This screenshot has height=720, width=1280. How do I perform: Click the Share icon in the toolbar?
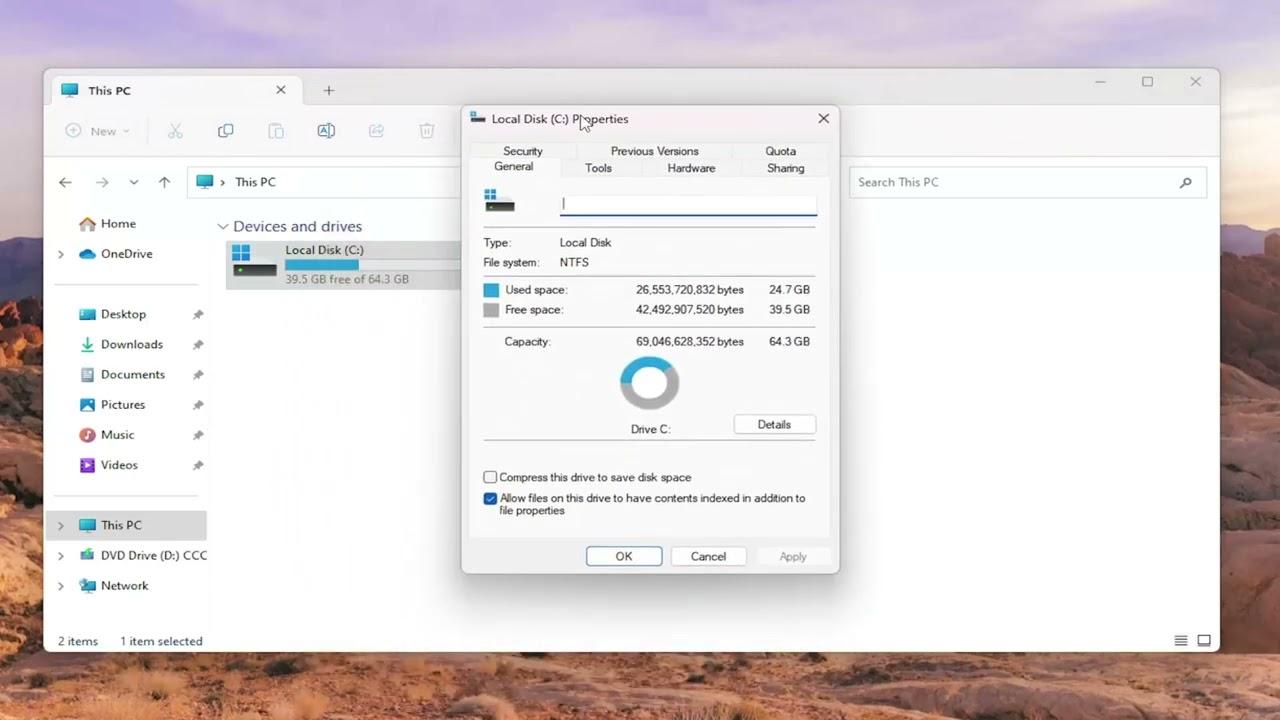375,131
